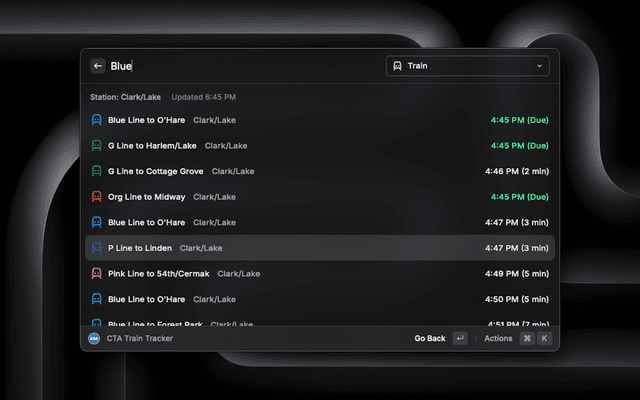Click the Enter key shortcut badge
Viewport: 640px width, 400px height.
[x=460, y=339]
